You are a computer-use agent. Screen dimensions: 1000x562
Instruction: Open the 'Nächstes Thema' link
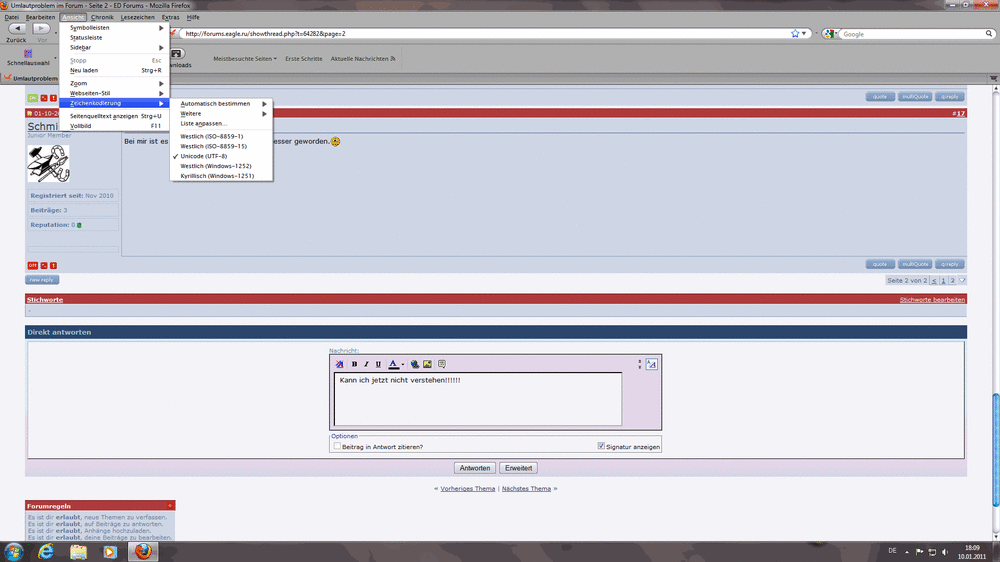coord(526,489)
